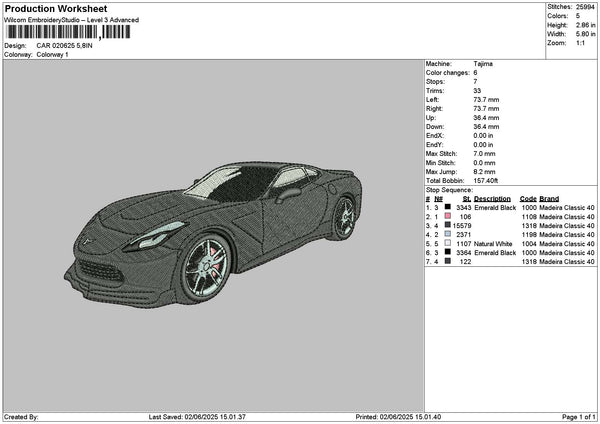The height and width of the screenshot is (424, 600).
Task: Click the light blue swatch in stop row 4
Action: pyautogui.click(x=448, y=234)
